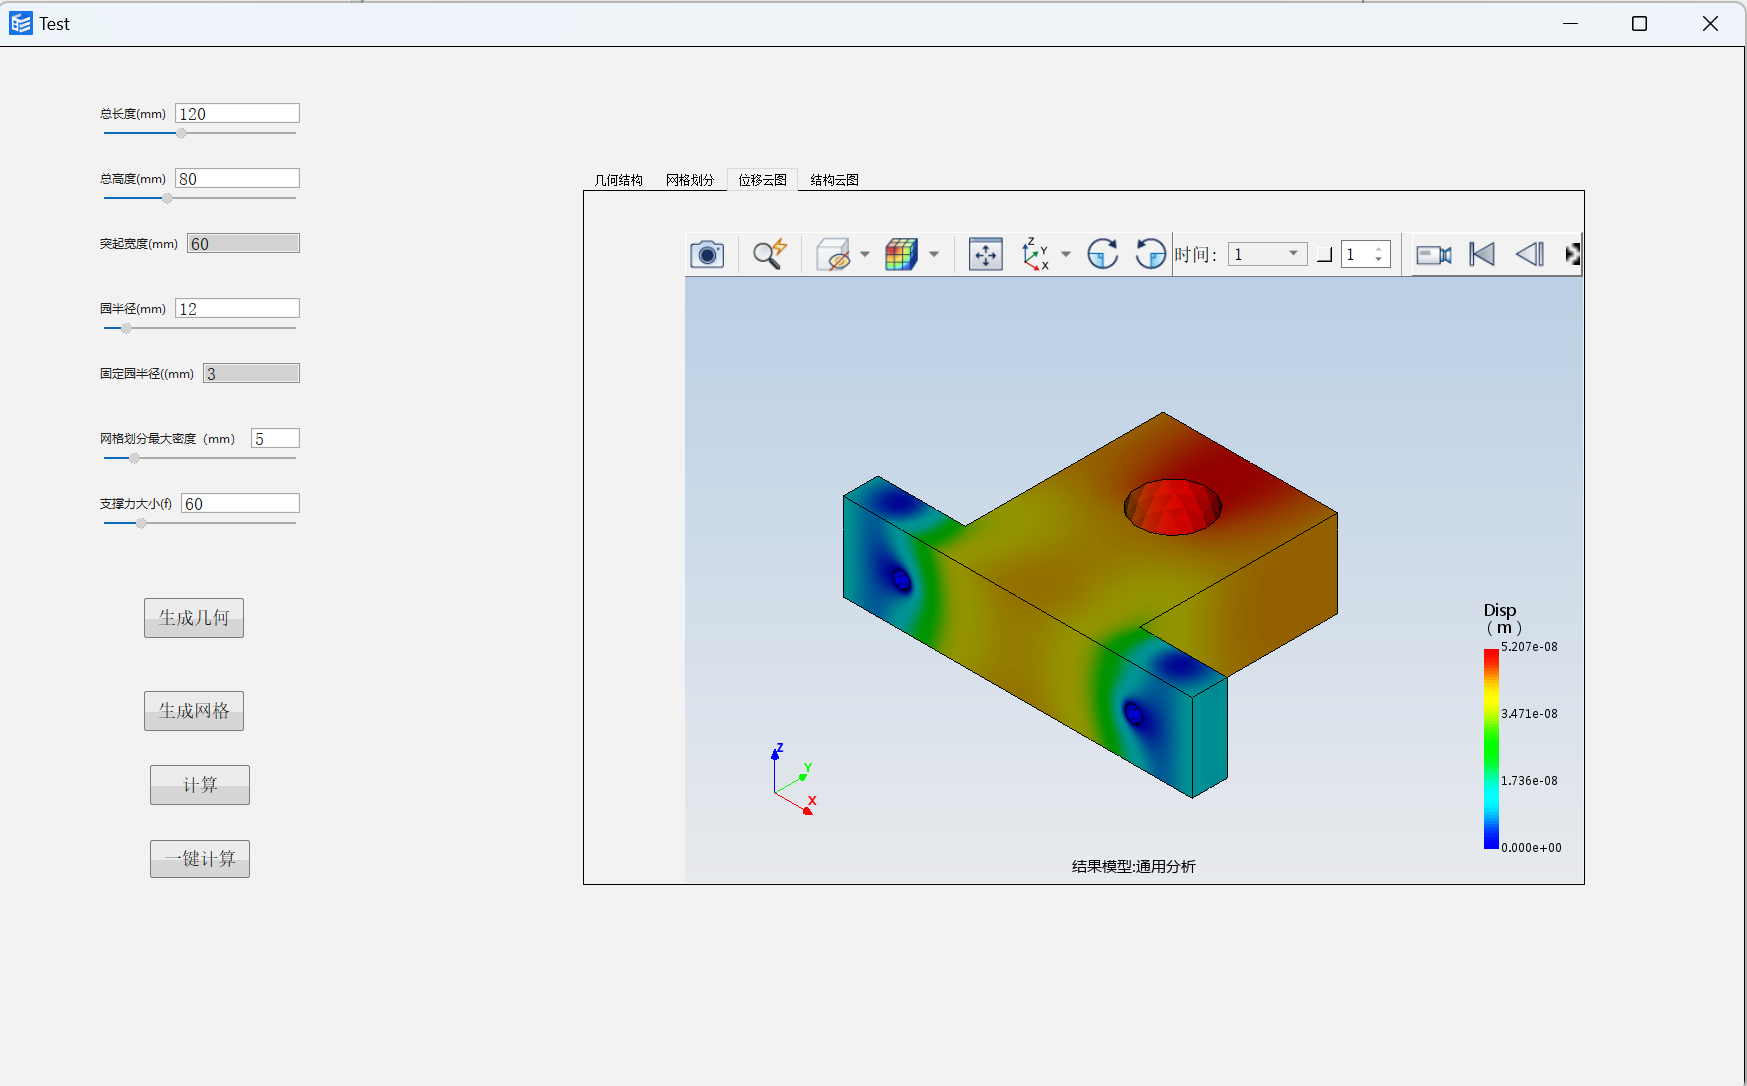Click the legend value 5.207e-08

tap(1529, 647)
